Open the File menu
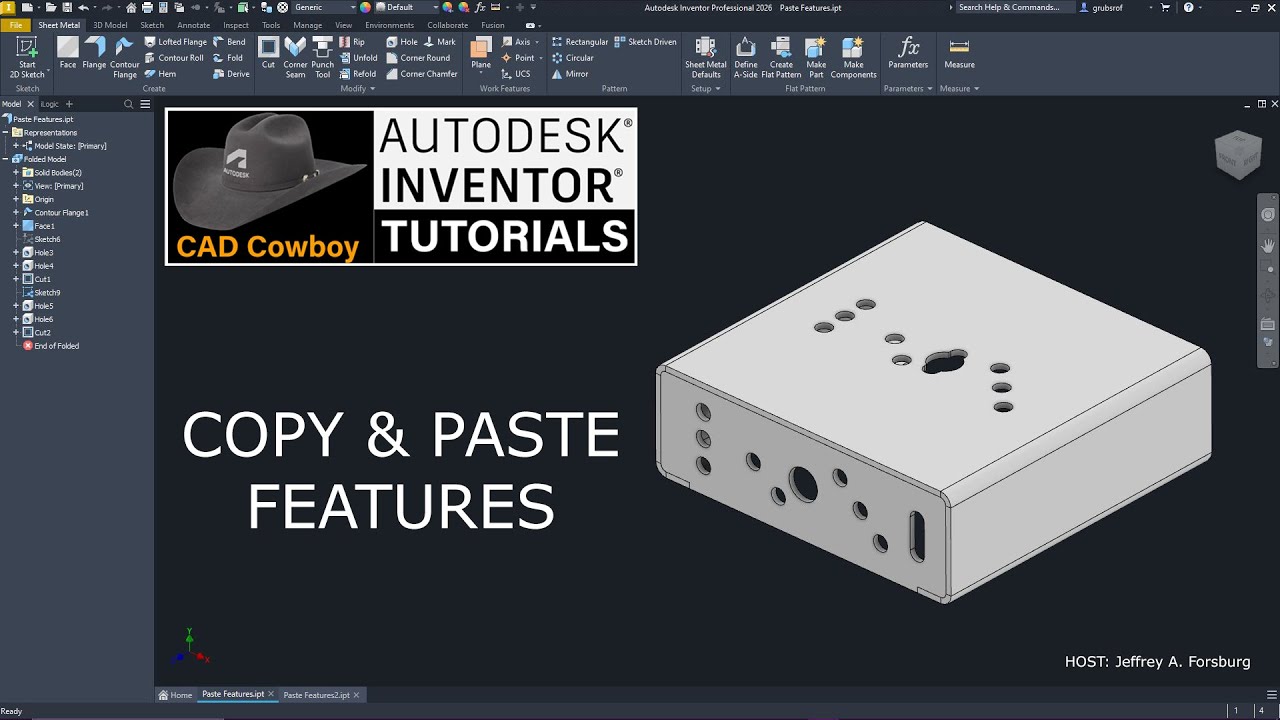The image size is (1280, 720). 15,25
